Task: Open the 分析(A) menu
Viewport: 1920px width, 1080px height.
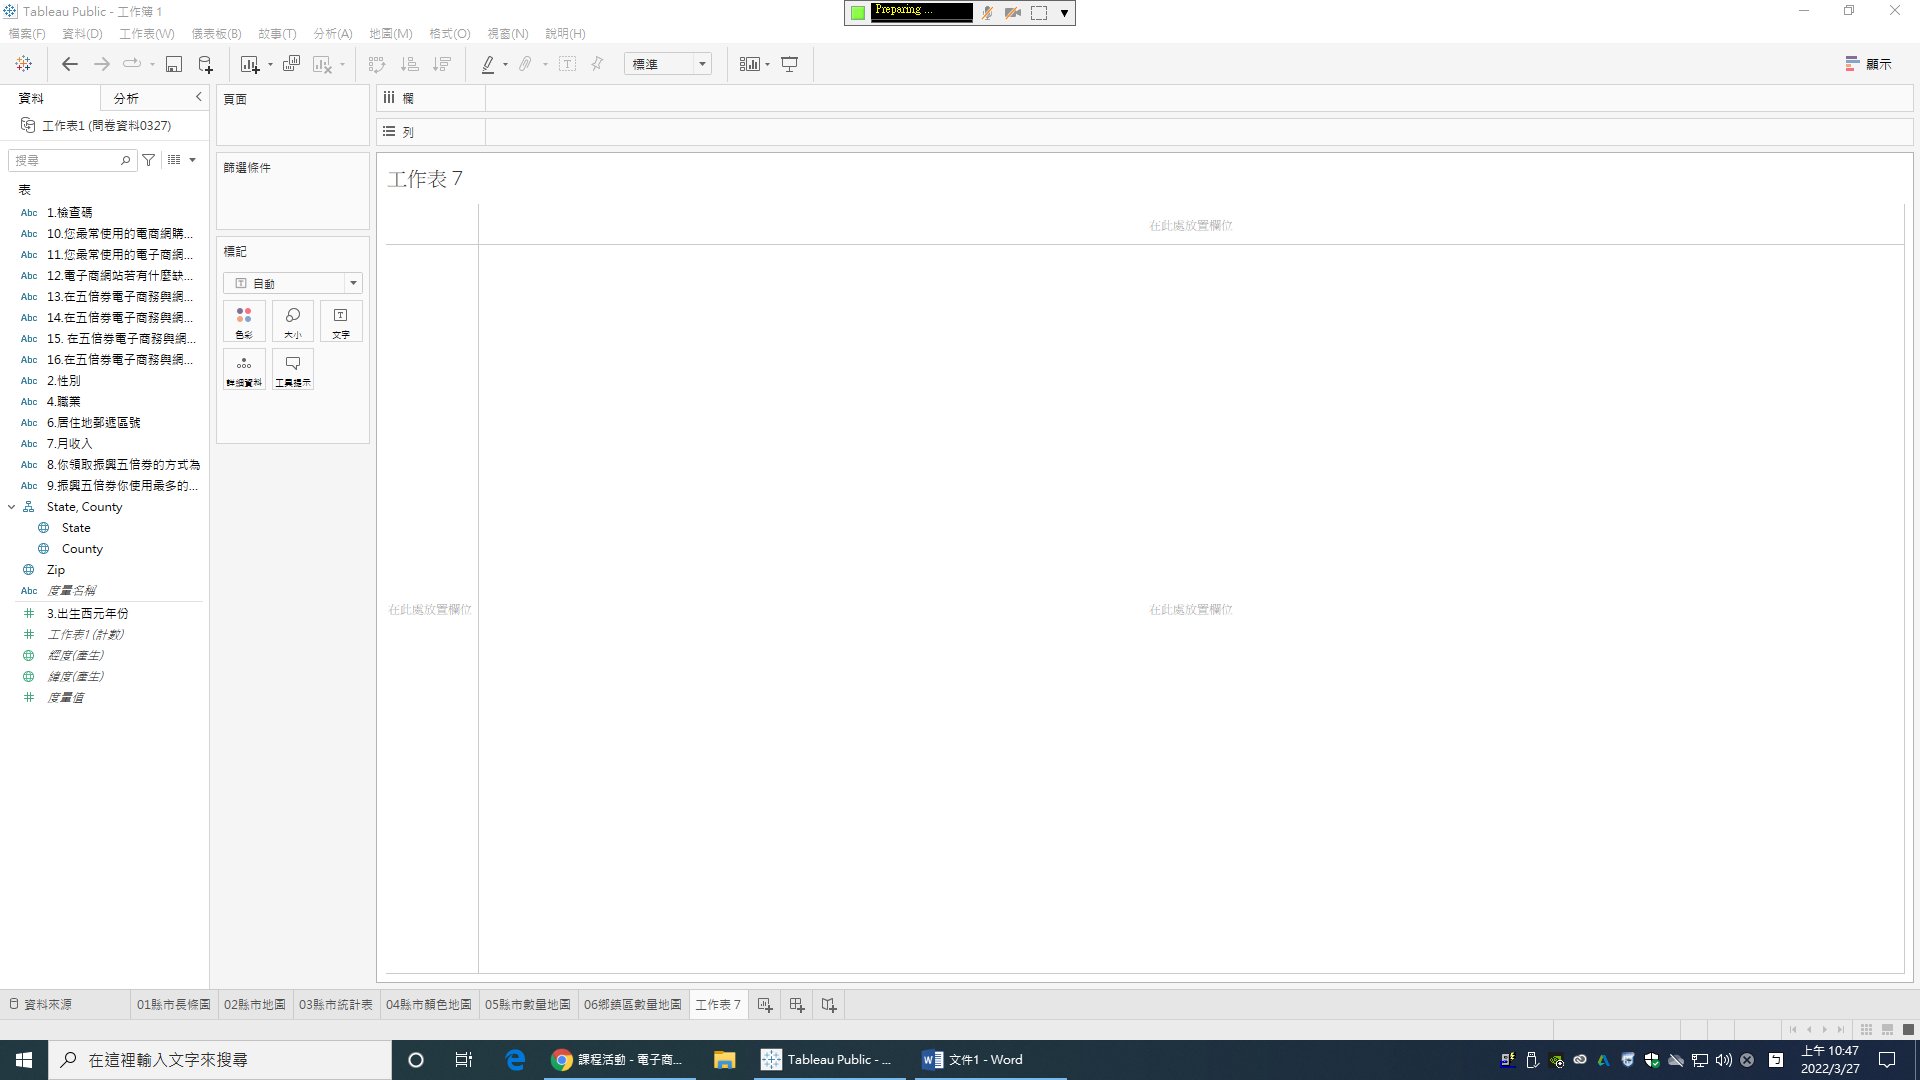Action: coord(332,33)
